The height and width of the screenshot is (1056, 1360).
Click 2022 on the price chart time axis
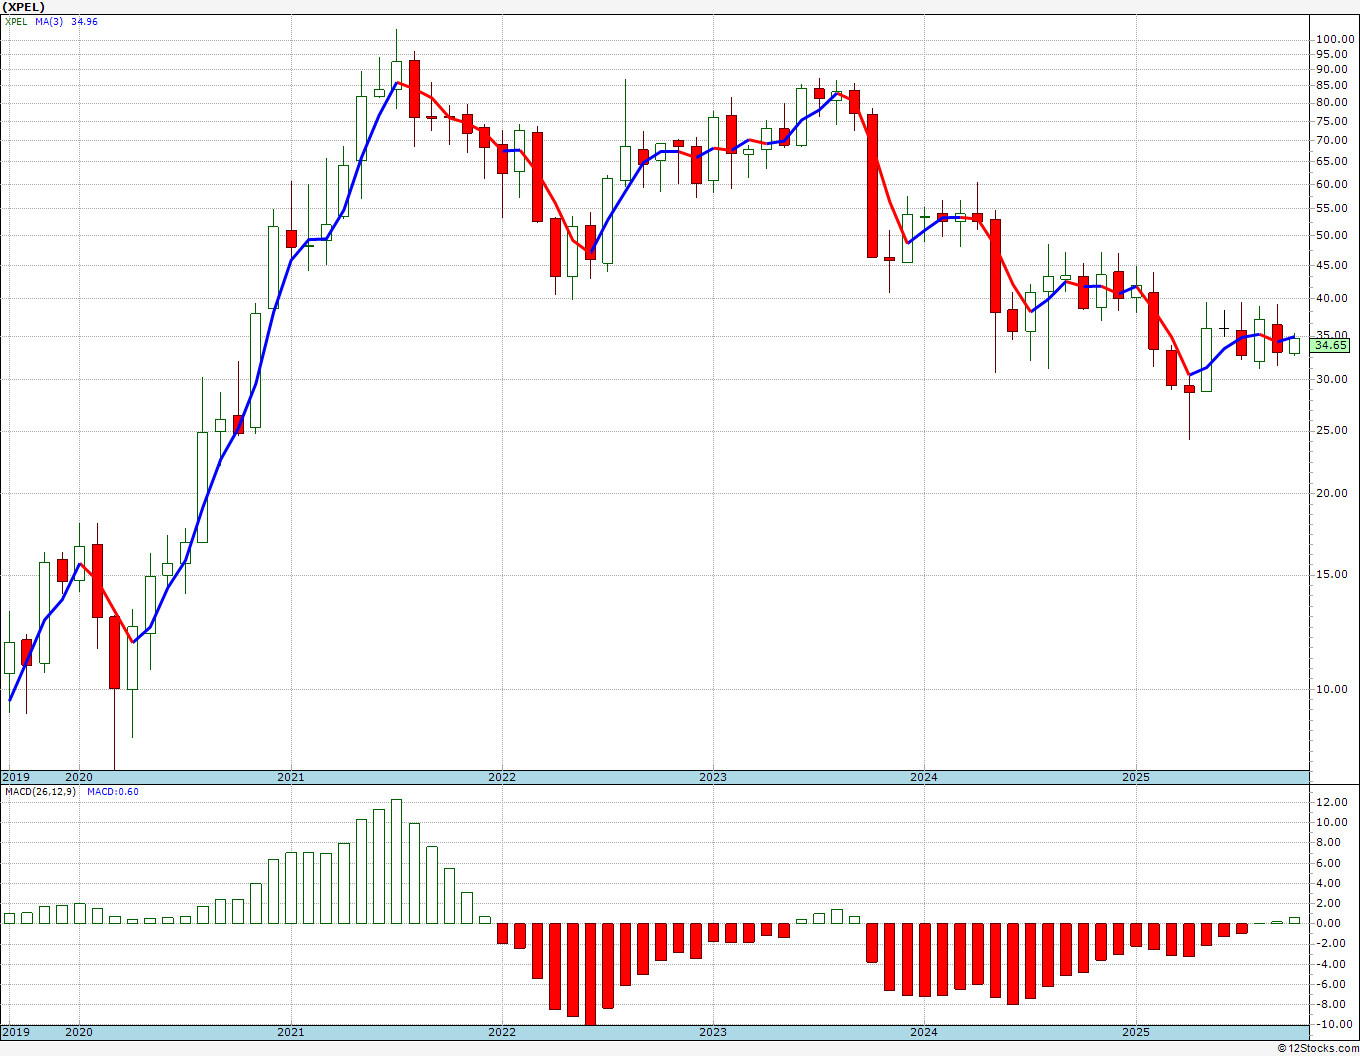click(501, 777)
